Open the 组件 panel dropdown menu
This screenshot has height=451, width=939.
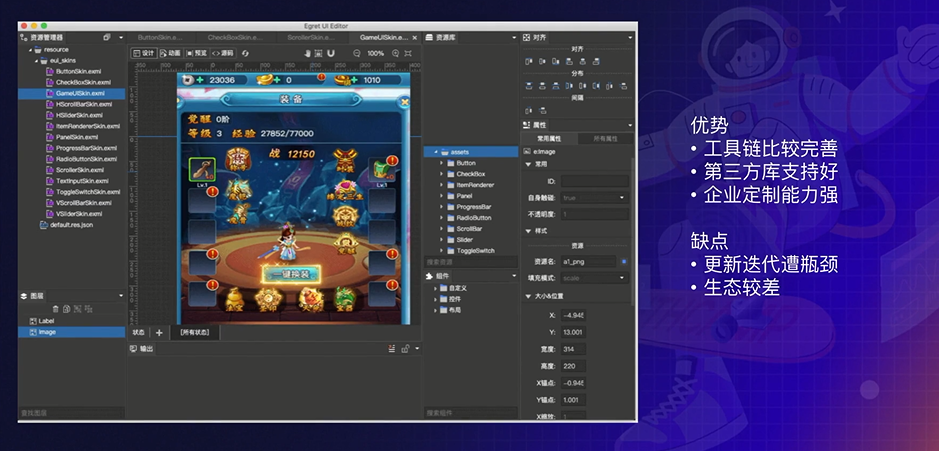[514, 276]
